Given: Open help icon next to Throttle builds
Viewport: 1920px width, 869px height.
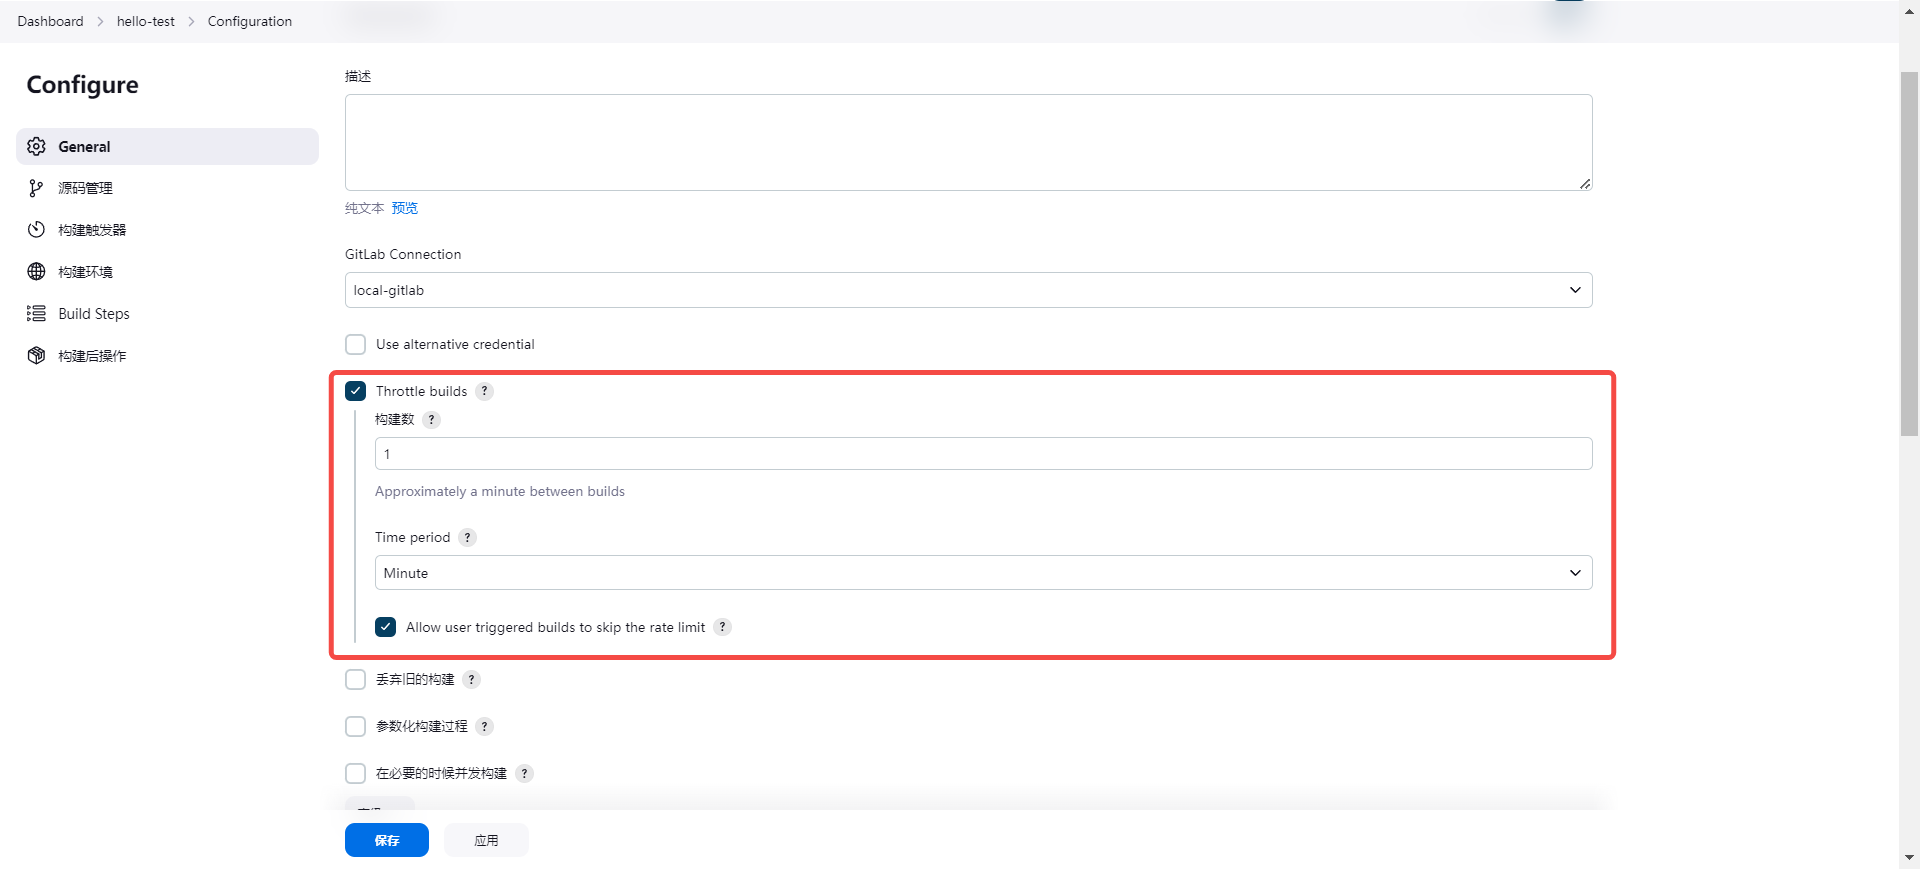Looking at the screenshot, I should click(x=484, y=391).
